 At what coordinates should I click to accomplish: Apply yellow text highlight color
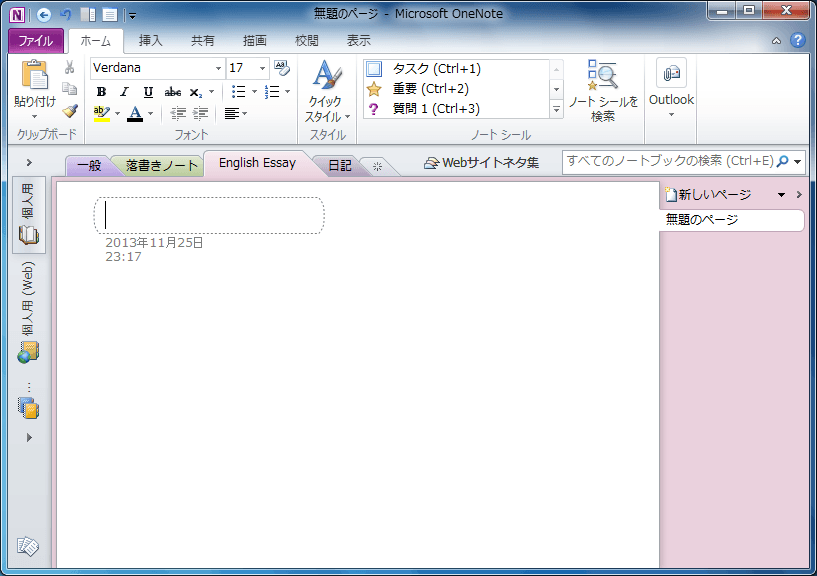(x=102, y=113)
